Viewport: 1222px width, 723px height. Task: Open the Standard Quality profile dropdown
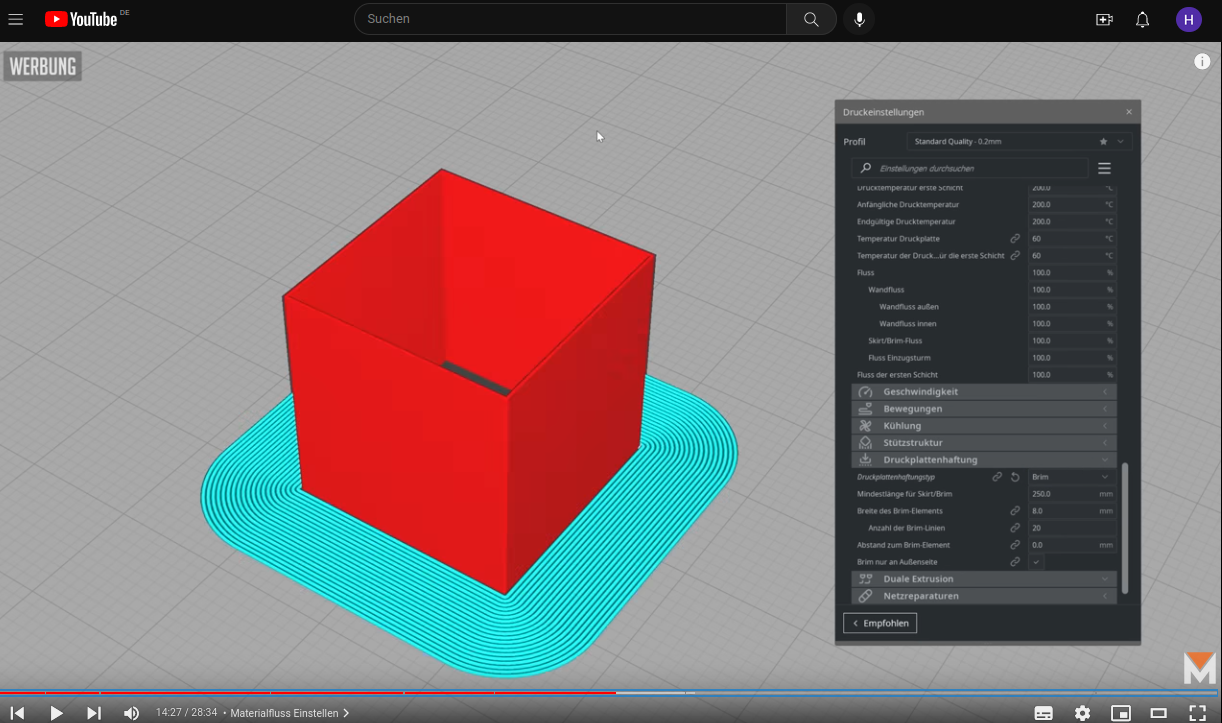(x=1010, y=142)
